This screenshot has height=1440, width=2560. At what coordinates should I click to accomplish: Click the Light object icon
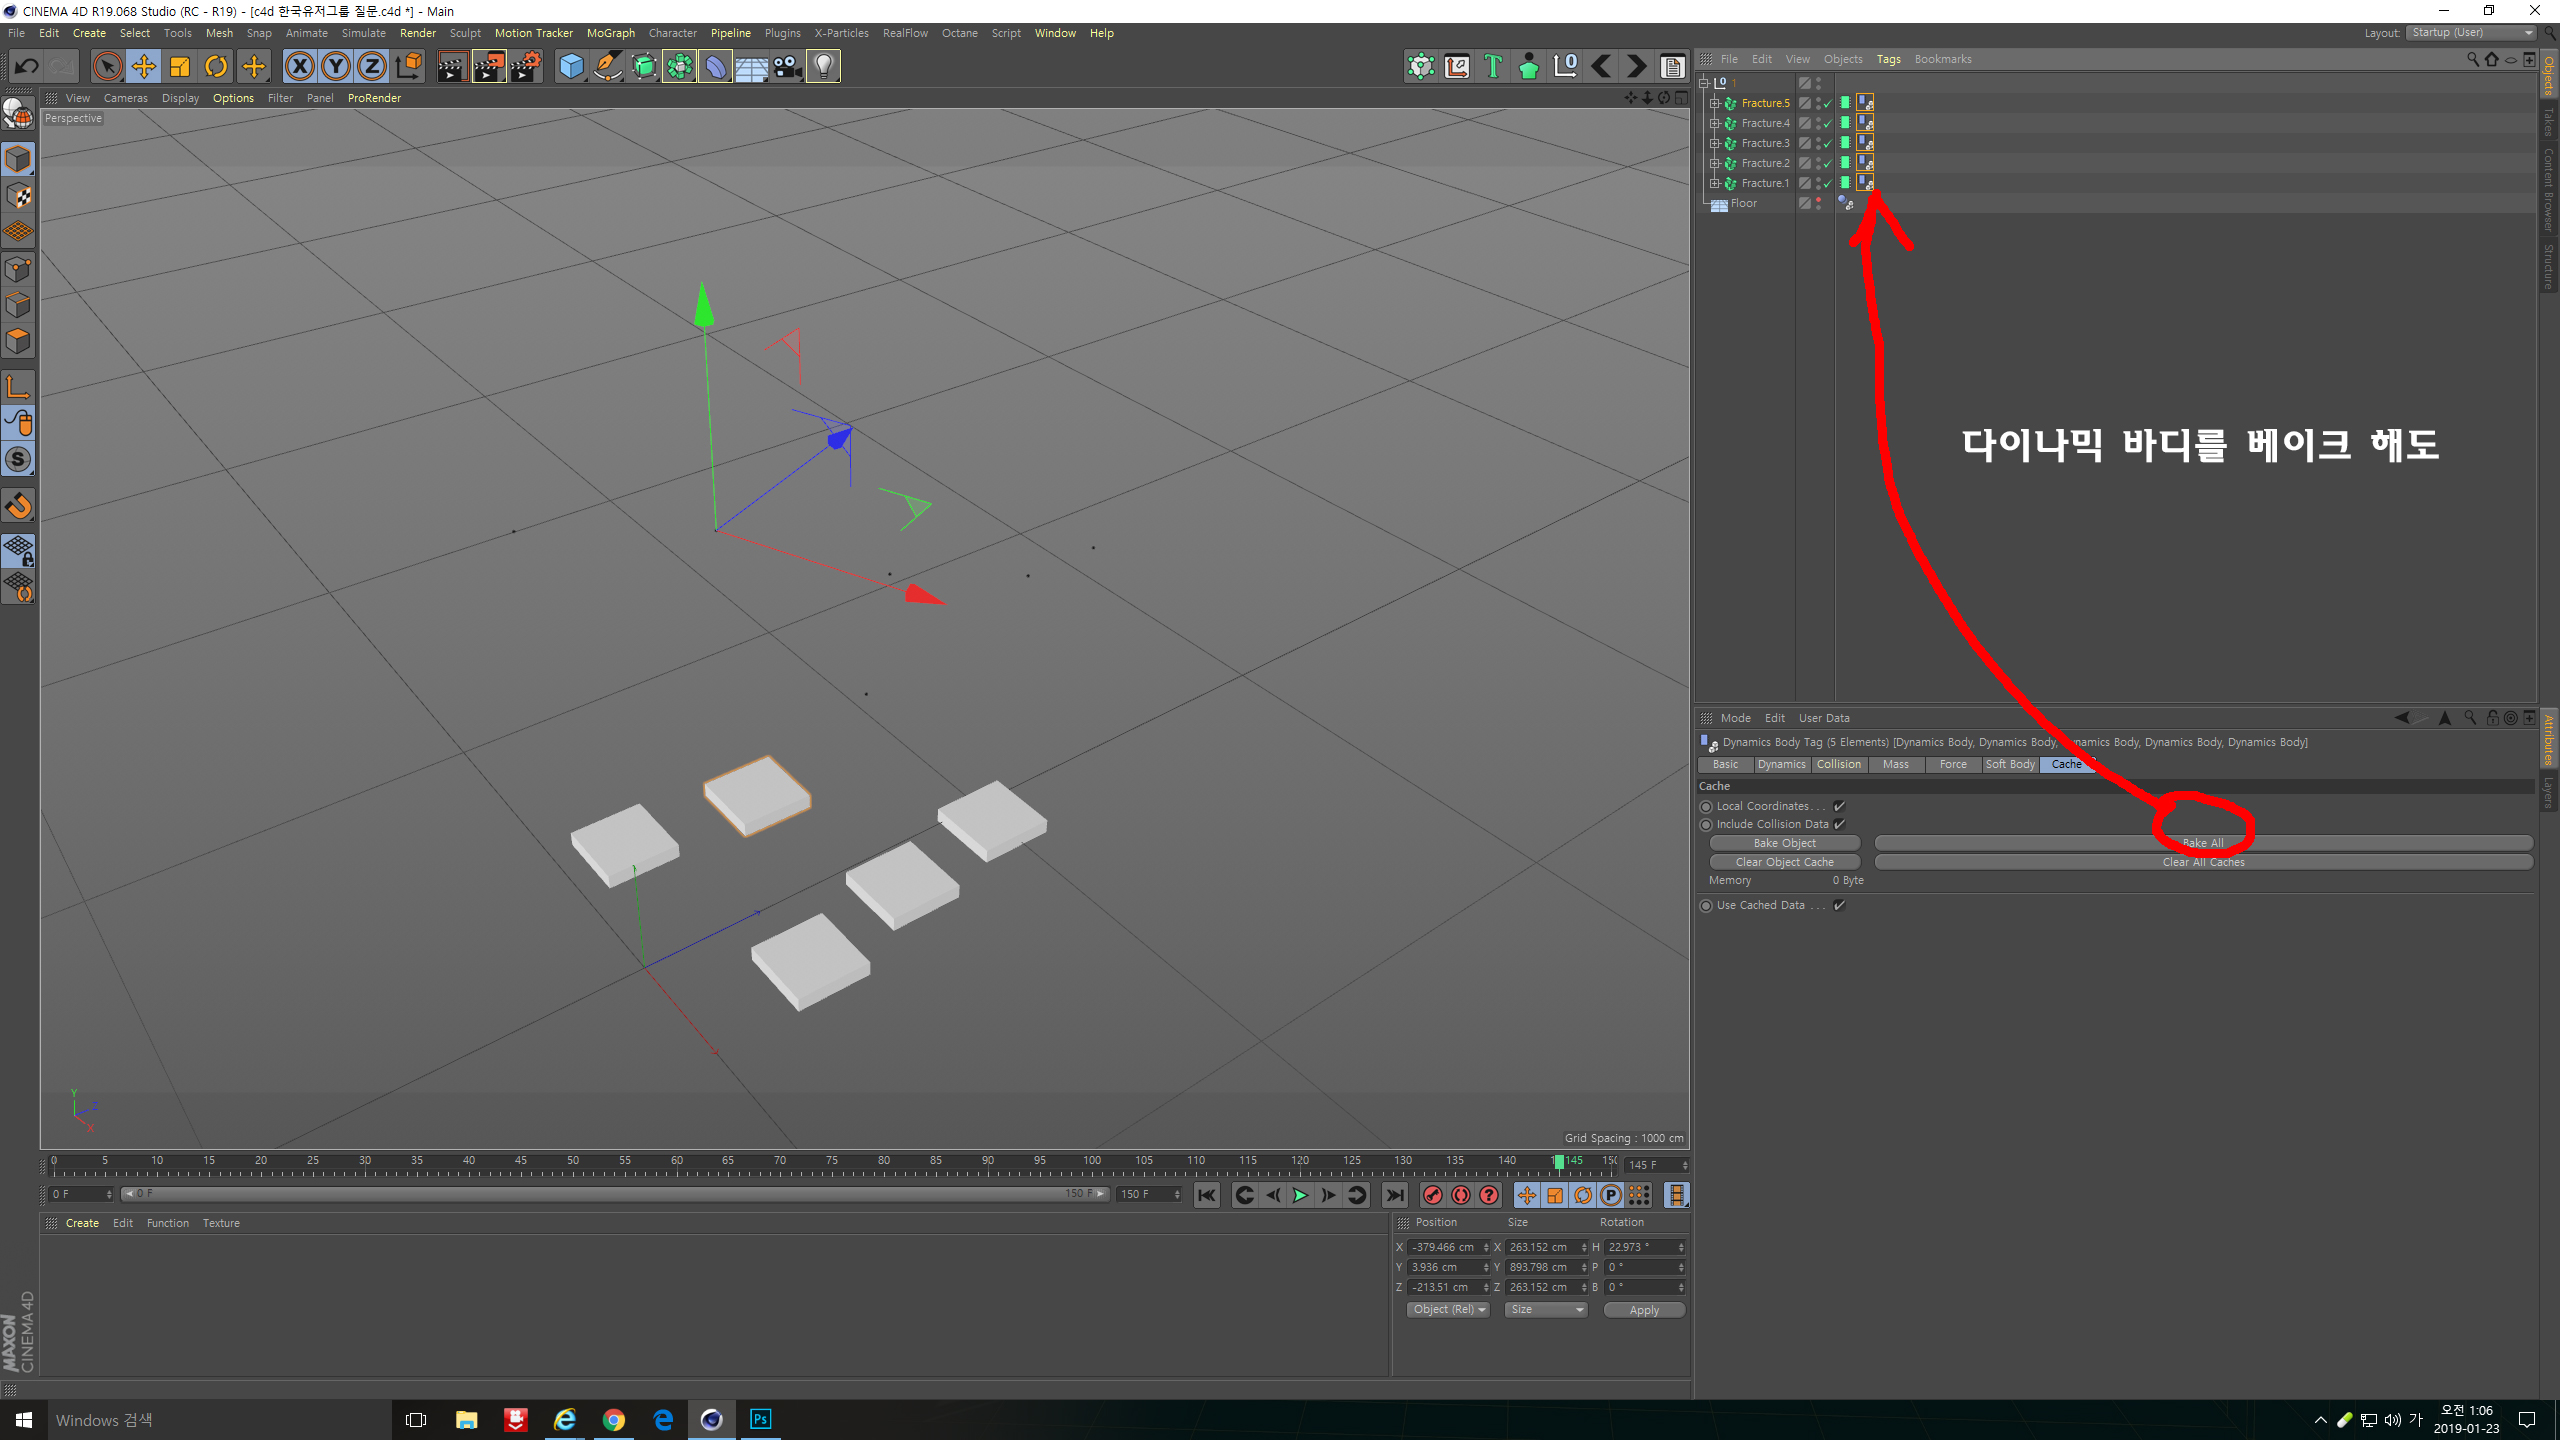point(823,67)
